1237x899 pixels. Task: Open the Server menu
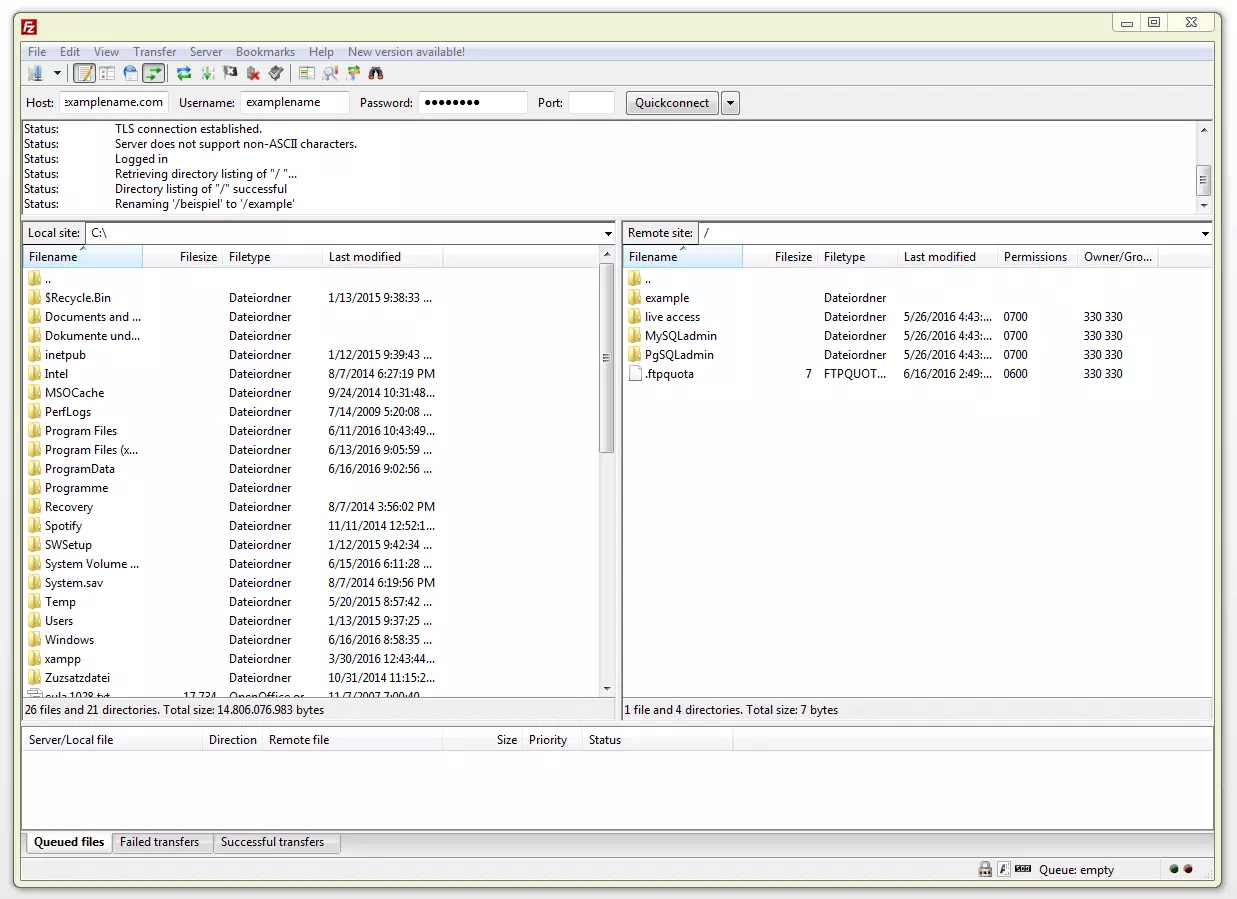pyautogui.click(x=206, y=52)
